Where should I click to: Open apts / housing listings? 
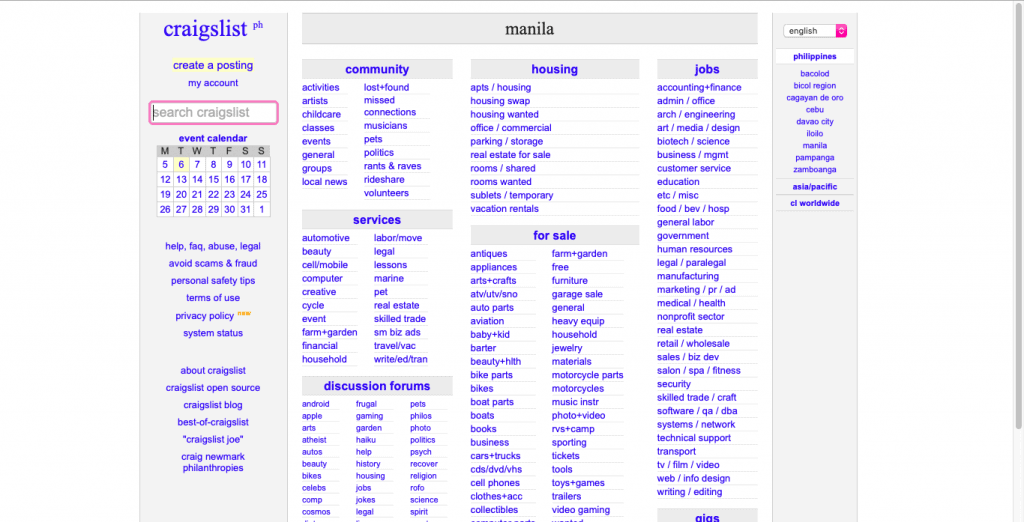point(500,88)
